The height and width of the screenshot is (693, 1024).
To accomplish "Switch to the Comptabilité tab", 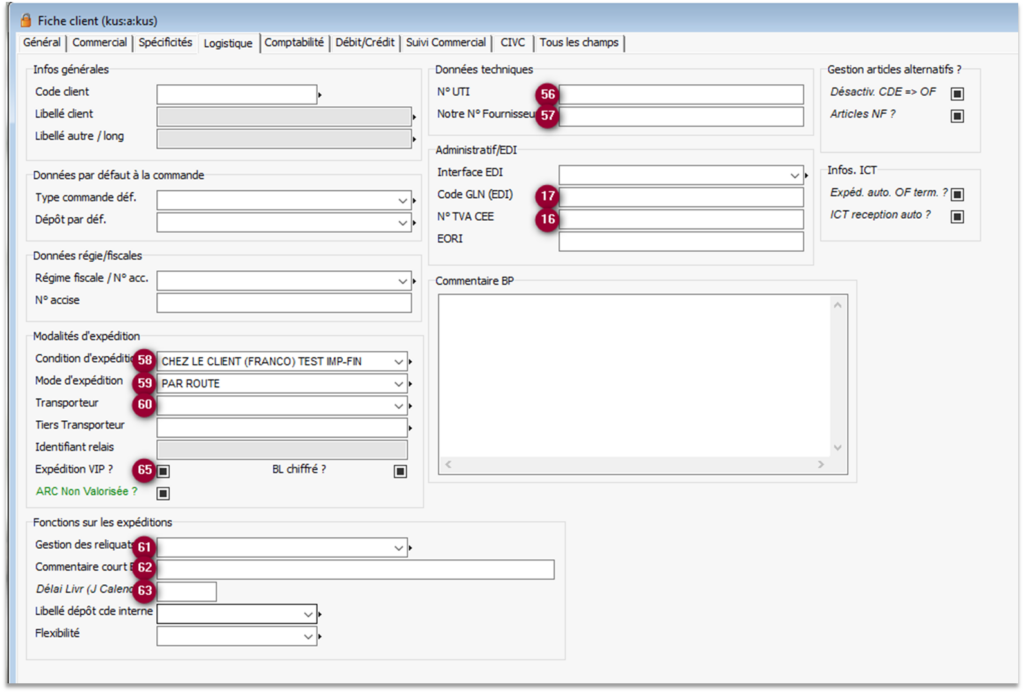I will tap(294, 43).
